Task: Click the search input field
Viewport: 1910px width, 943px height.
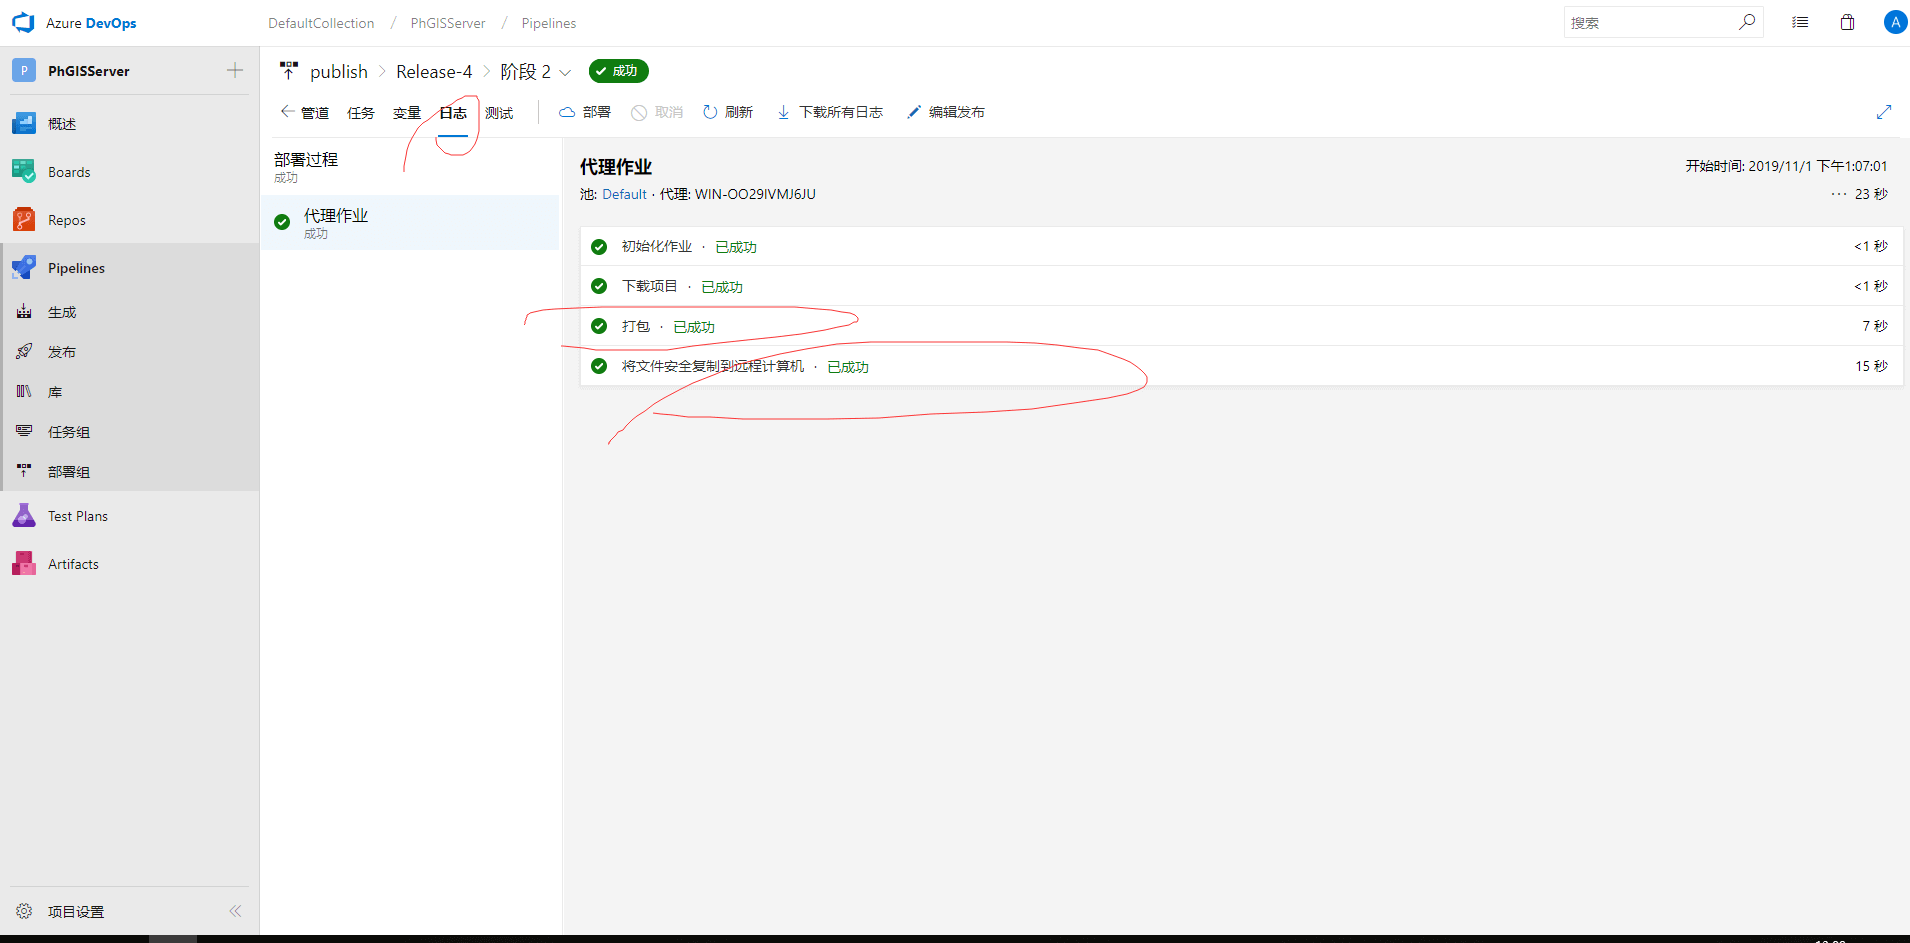Action: [x=1650, y=22]
